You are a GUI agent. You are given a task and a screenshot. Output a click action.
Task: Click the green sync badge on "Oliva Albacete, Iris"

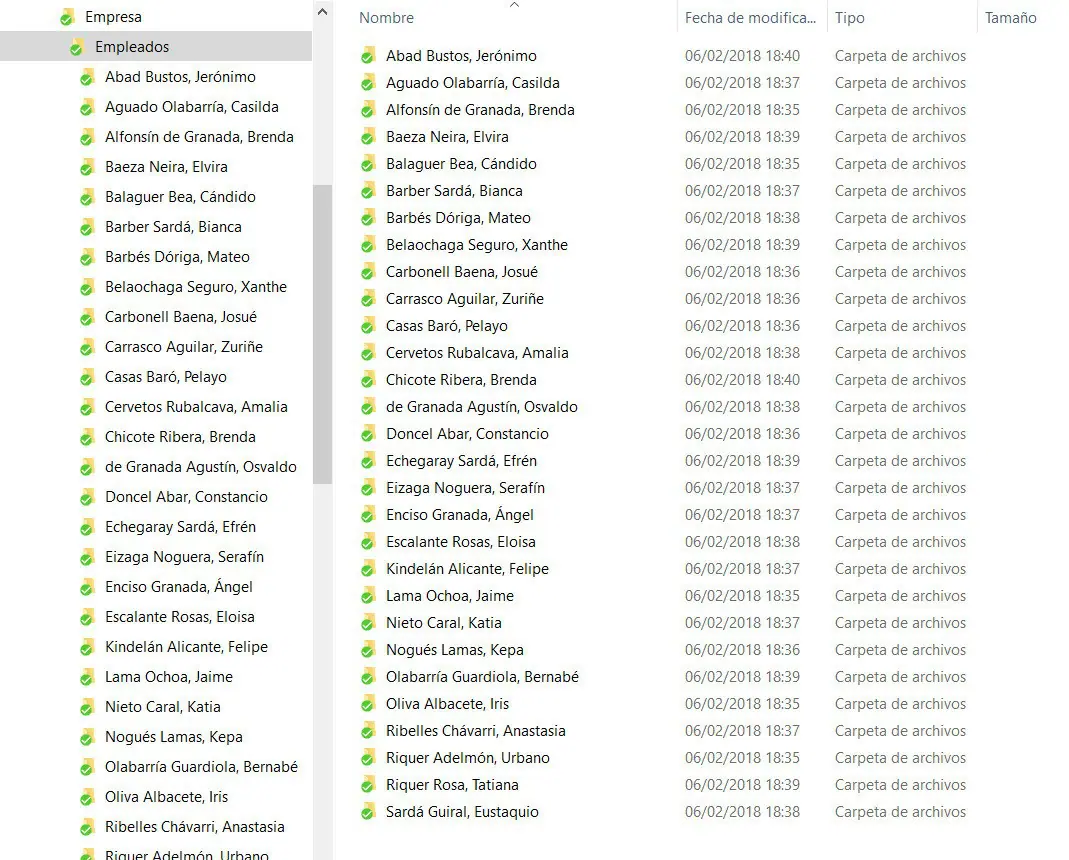pos(365,708)
